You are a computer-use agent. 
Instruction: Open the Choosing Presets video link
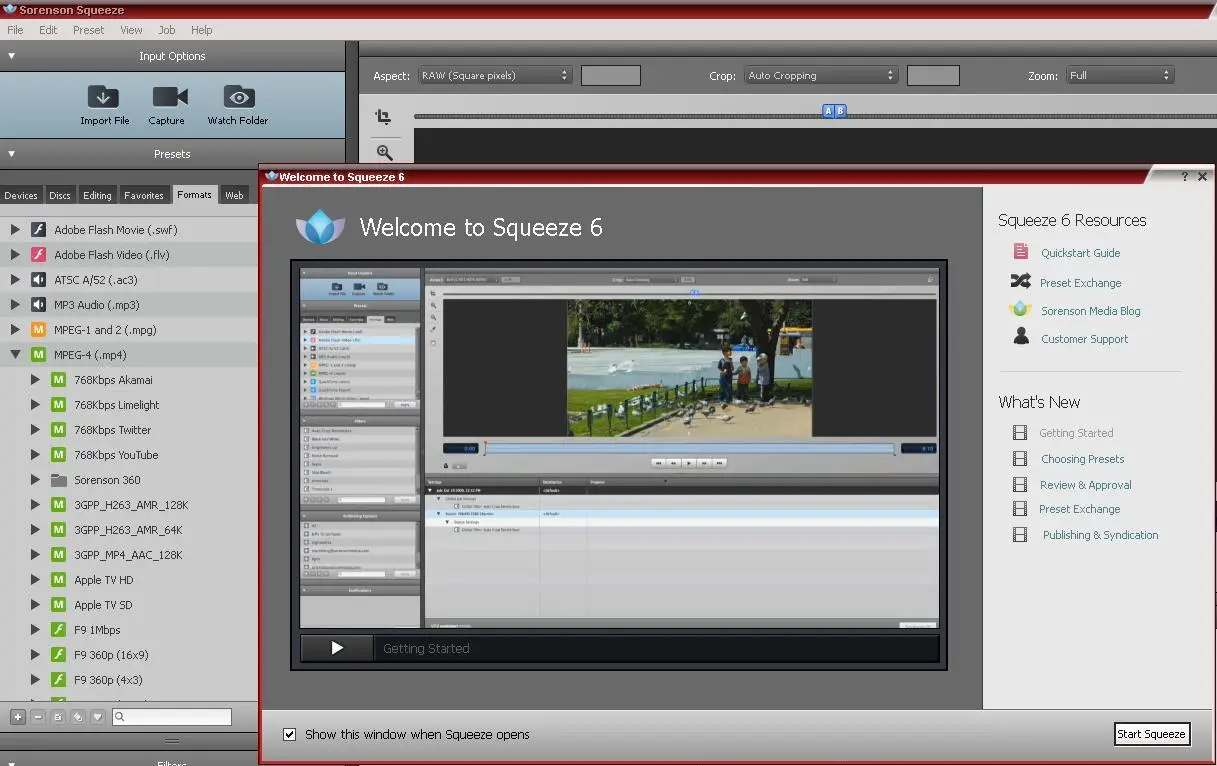pos(1082,459)
